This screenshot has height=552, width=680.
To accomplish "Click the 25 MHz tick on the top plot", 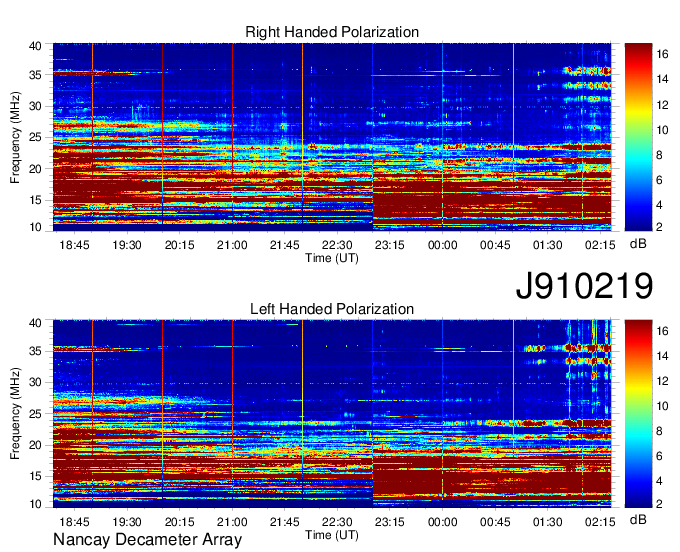I will [x=35, y=137].
